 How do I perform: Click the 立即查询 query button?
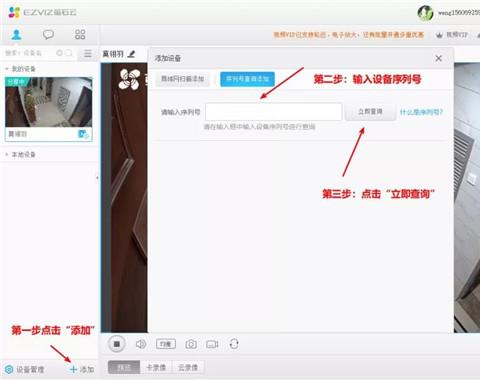pyautogui.click(x=370, y=112)
